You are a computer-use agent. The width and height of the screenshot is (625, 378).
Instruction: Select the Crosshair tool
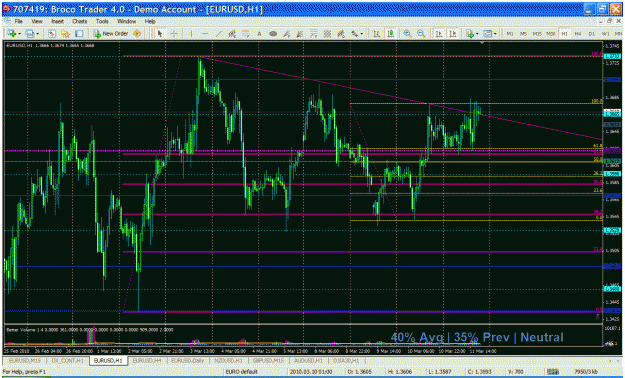coord(174,34)
